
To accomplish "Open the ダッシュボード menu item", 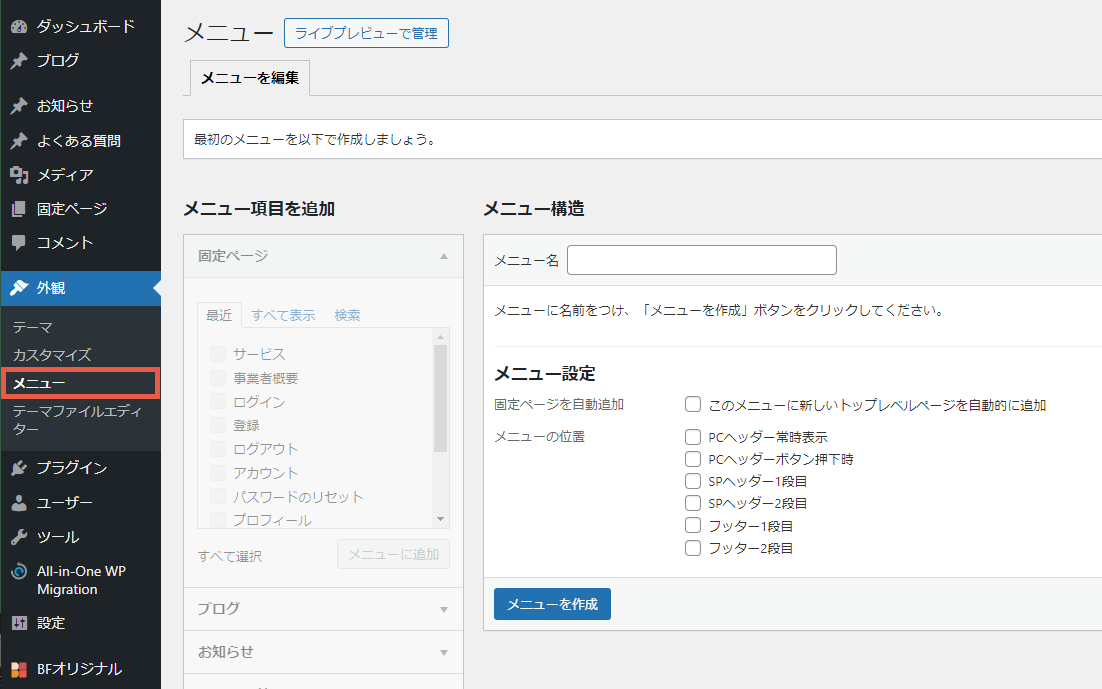I will pos(80,27).
